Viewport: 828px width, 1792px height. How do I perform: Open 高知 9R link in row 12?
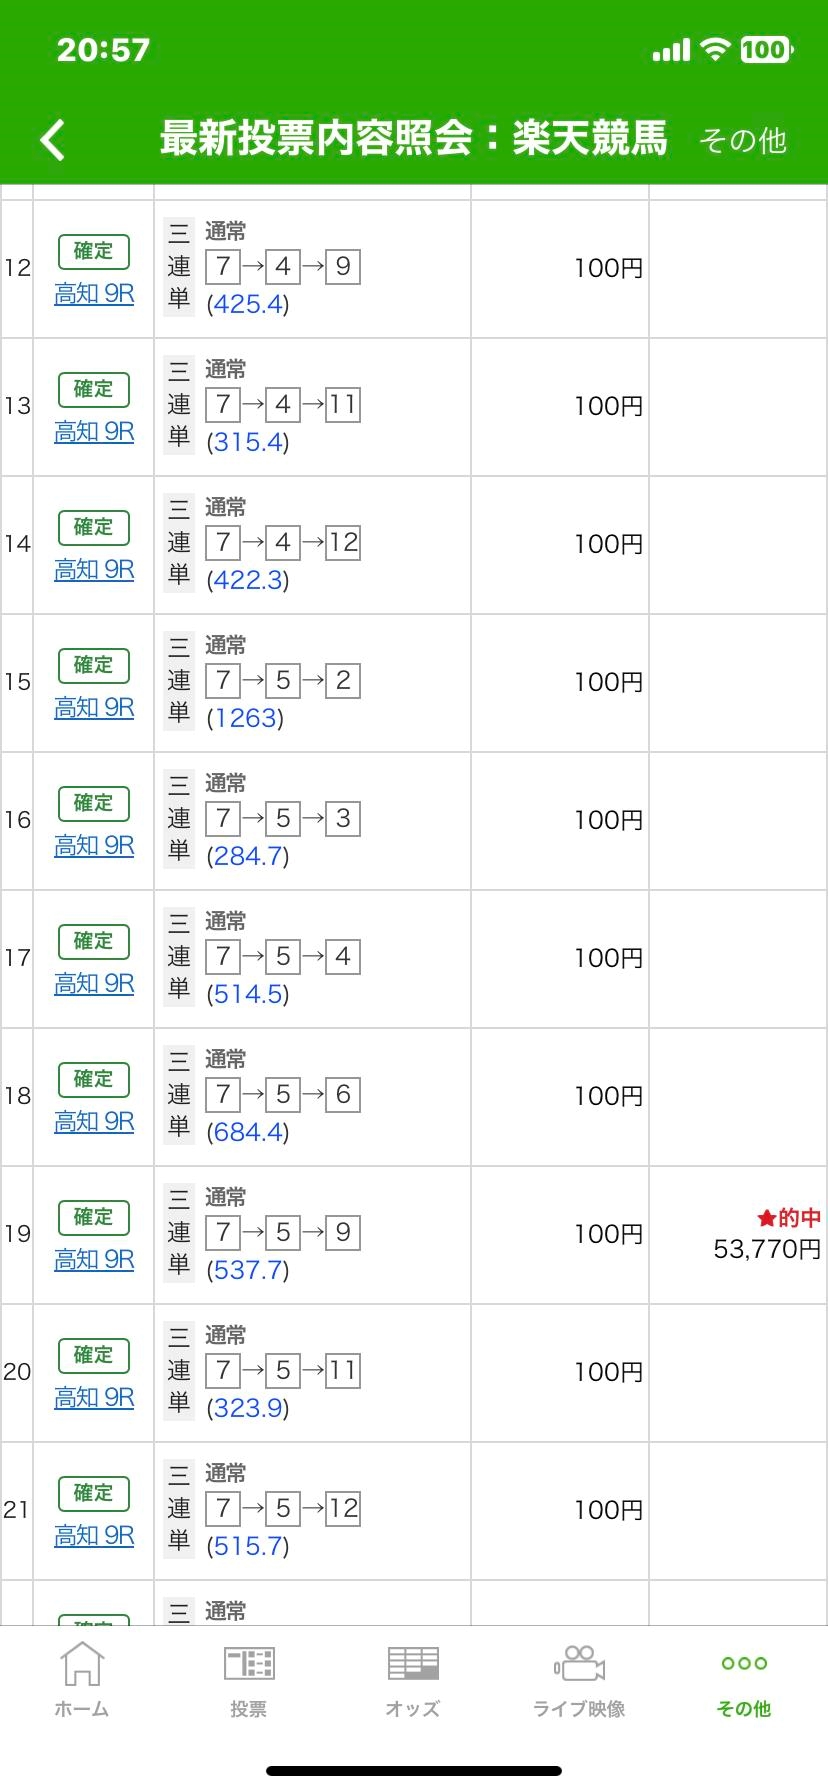[94, 294]
